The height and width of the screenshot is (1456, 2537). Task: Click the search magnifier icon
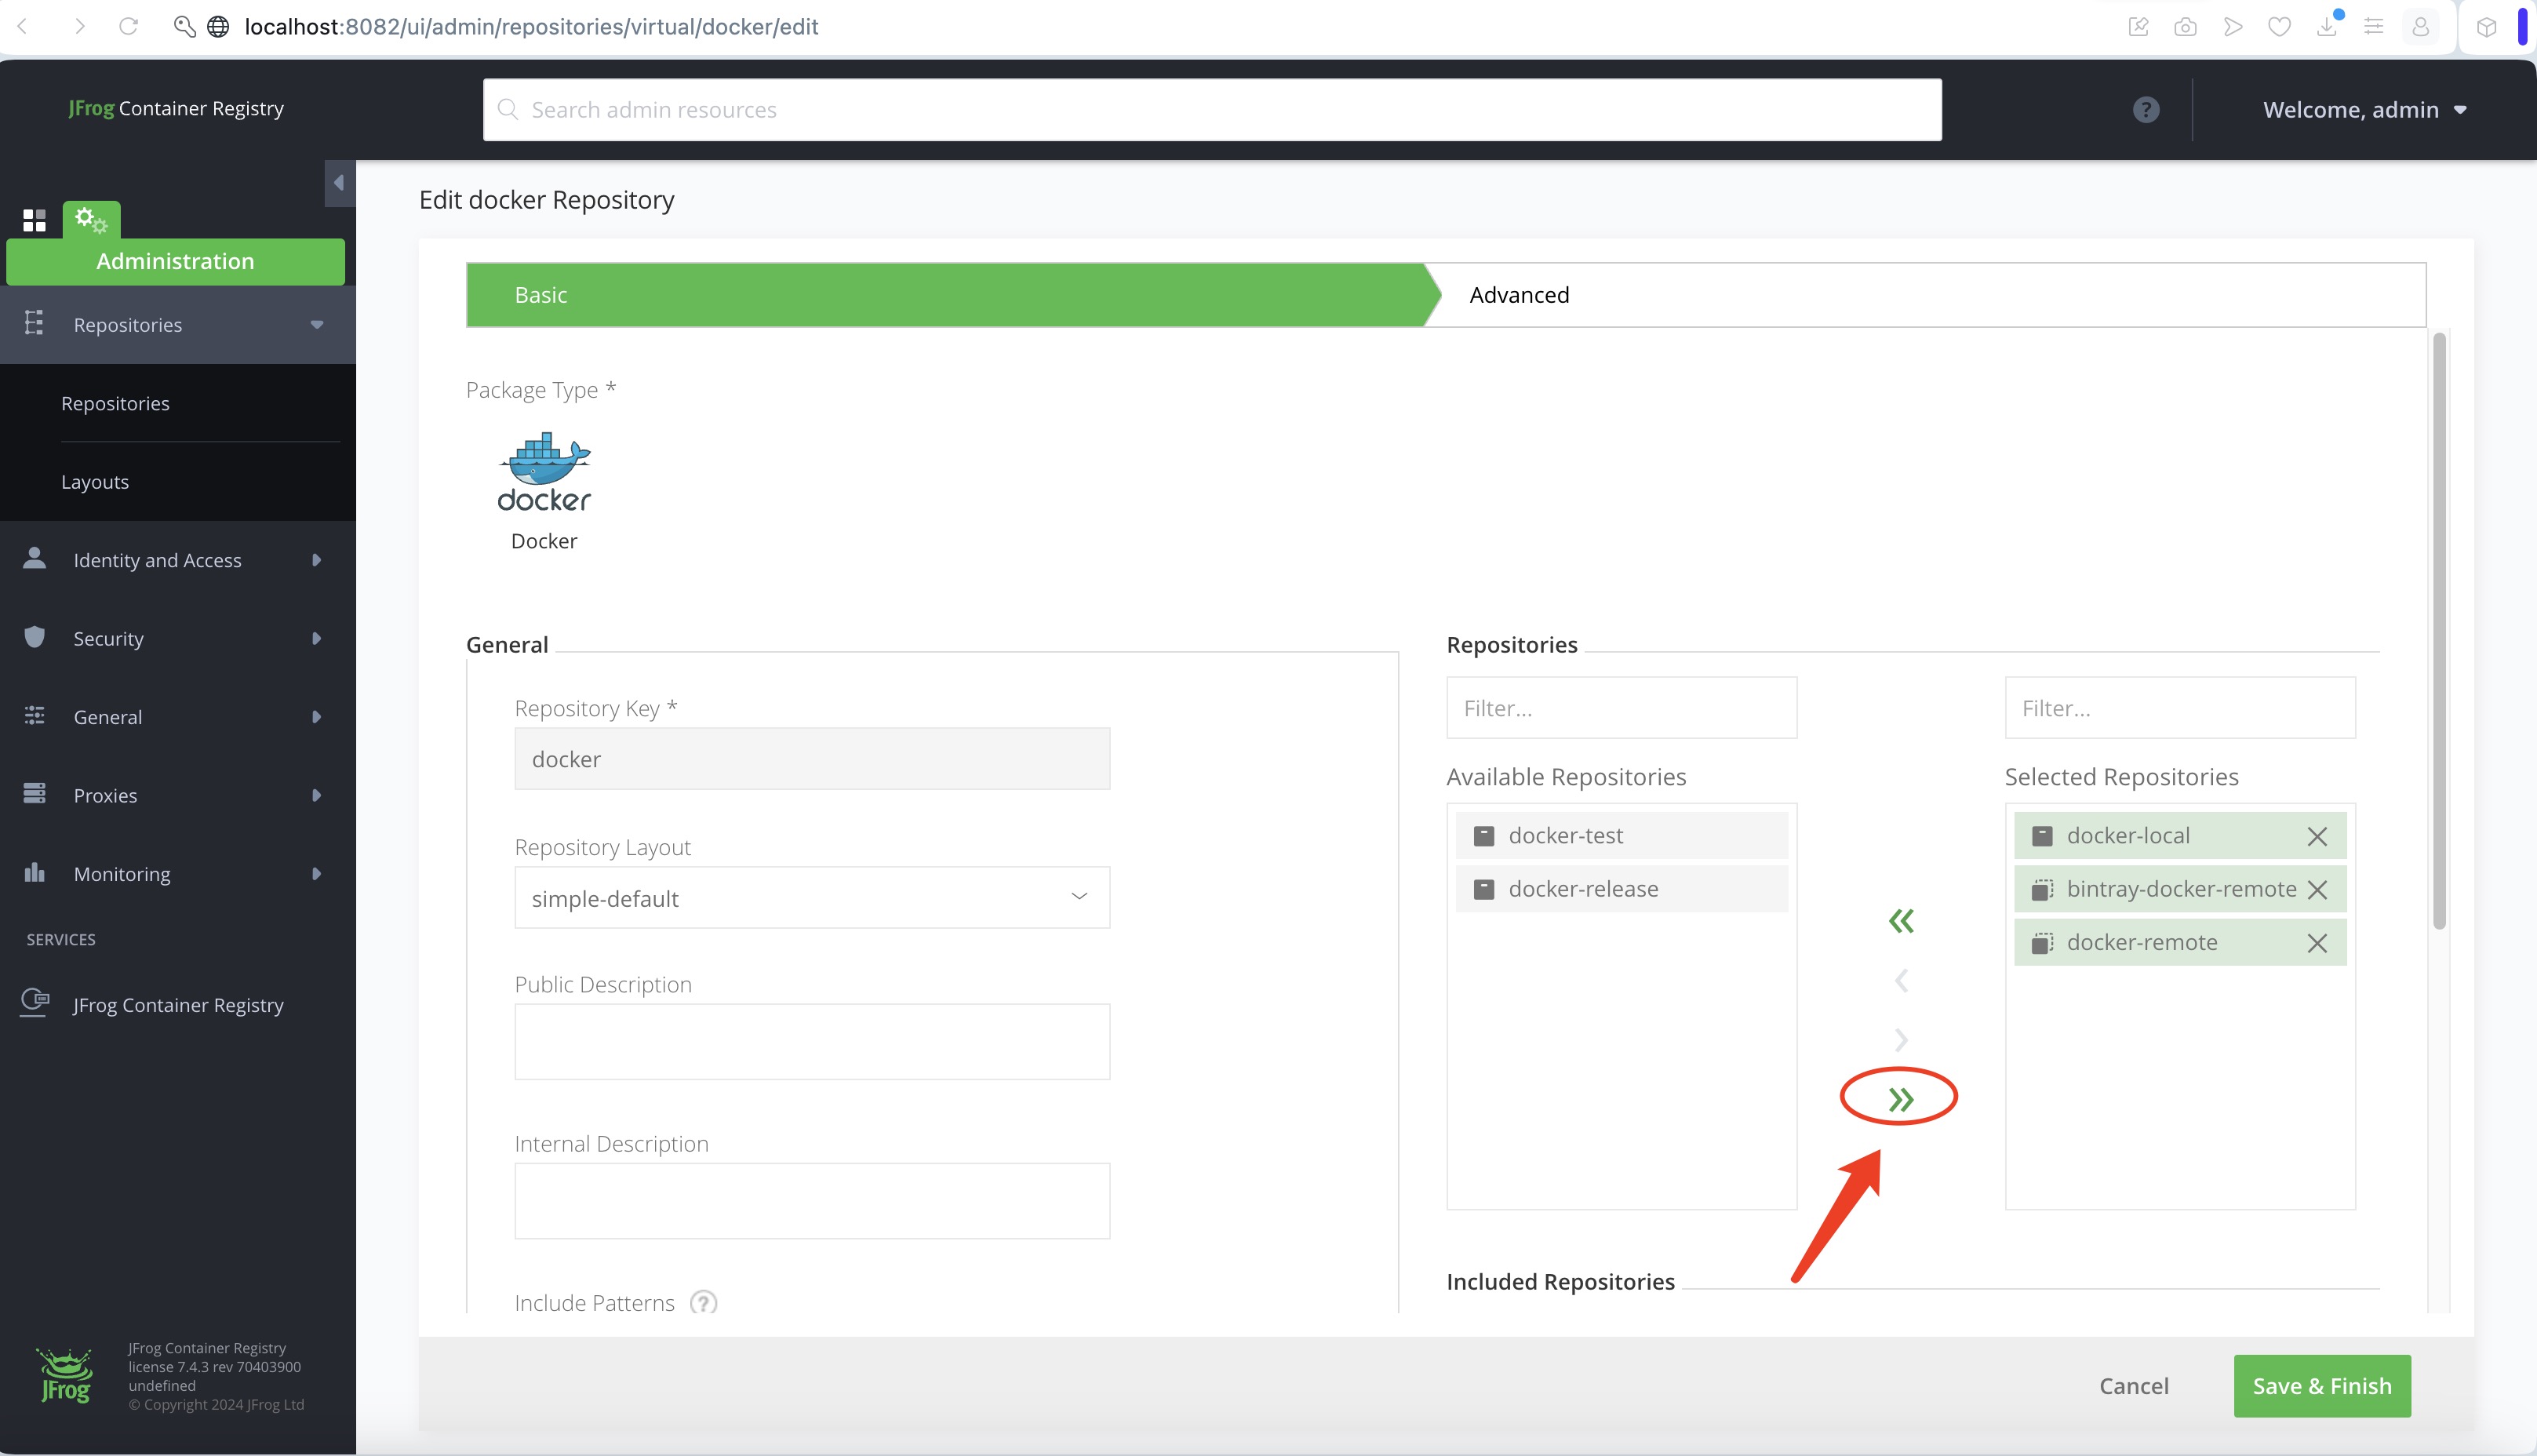click(508, 110)
